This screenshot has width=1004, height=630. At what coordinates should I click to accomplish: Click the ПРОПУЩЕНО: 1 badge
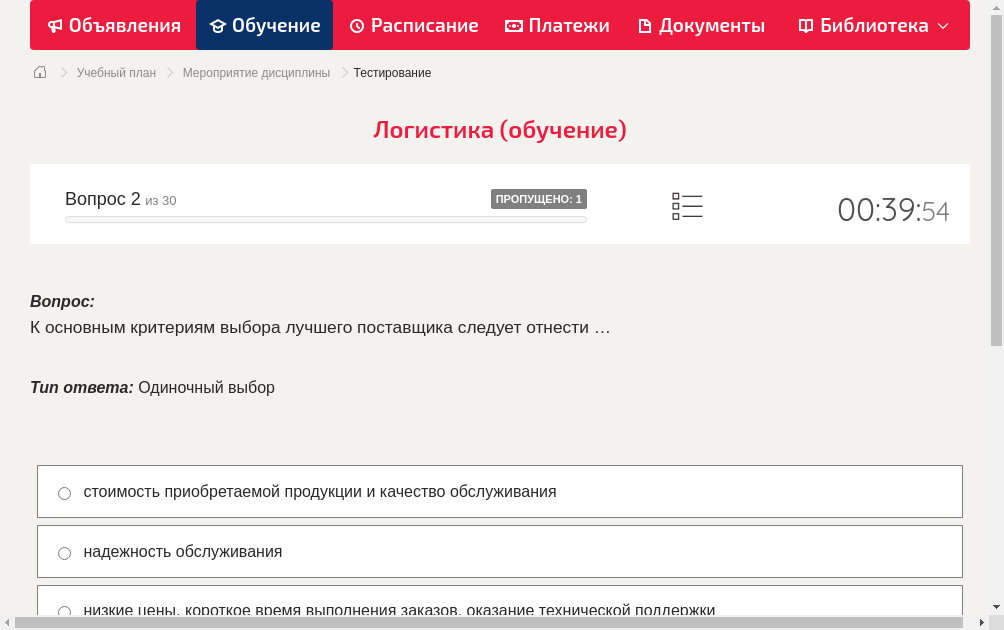(x=539, y=199)
